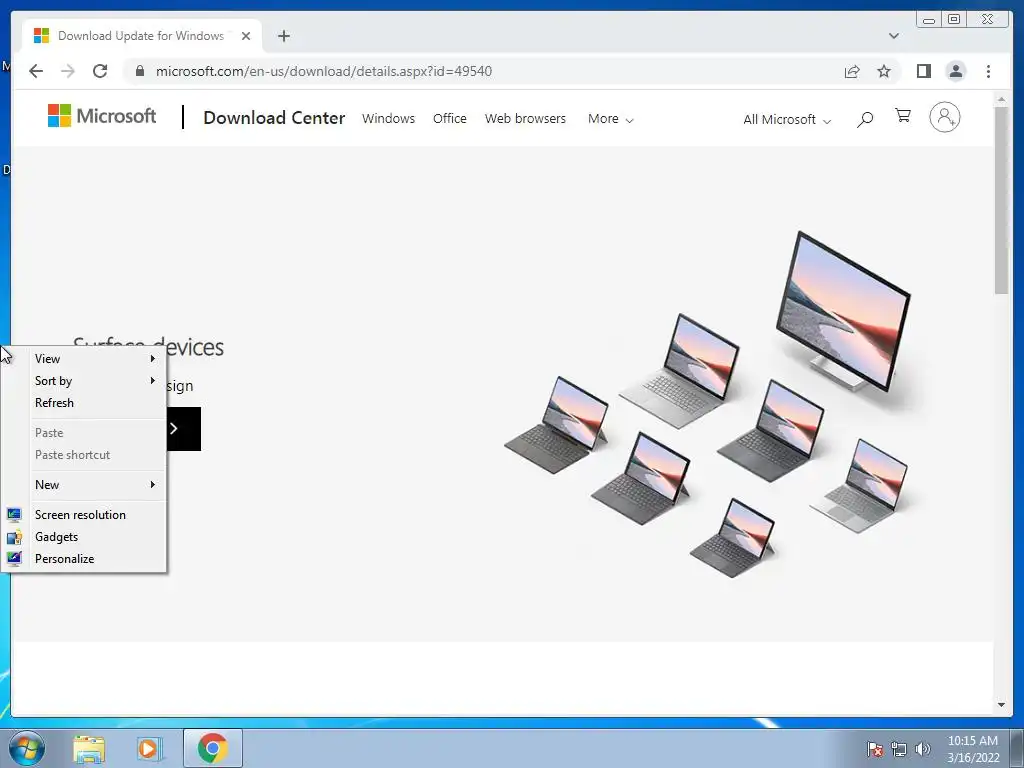Open the Windows Start button
Viewport: 1024px width, 768px height.
click(x=27, y=748)
